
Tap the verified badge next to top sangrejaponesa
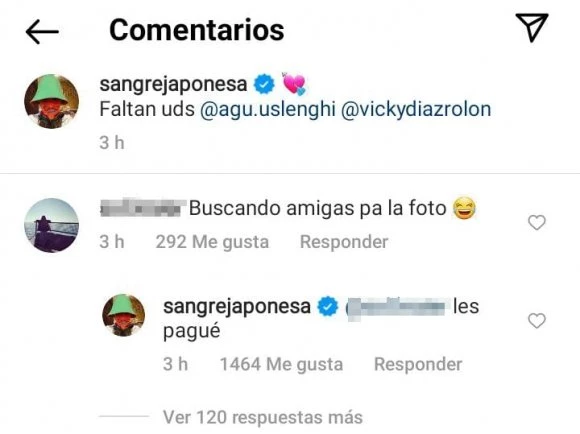264,84
